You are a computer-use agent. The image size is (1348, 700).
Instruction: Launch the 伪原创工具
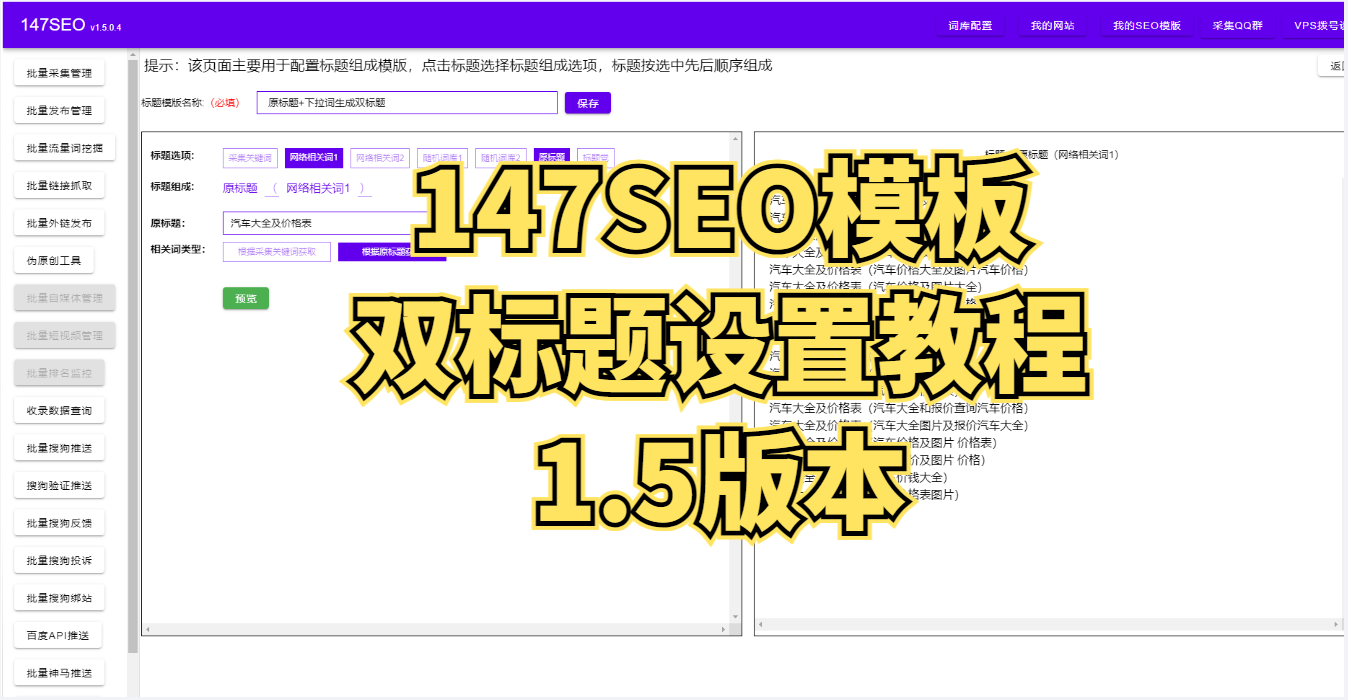(x=54, y=261)
